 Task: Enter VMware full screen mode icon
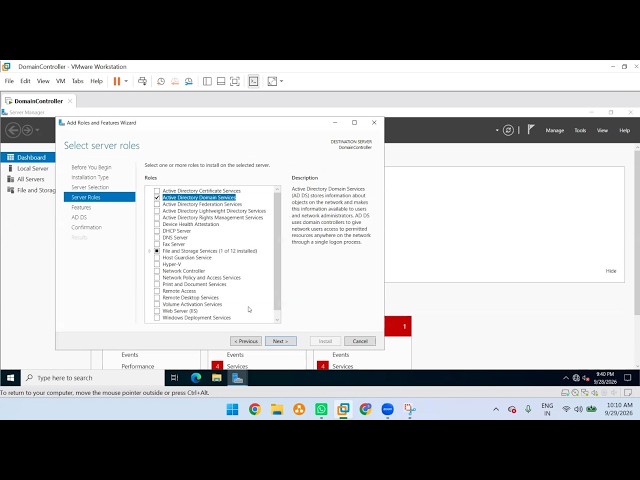point(235,81)
